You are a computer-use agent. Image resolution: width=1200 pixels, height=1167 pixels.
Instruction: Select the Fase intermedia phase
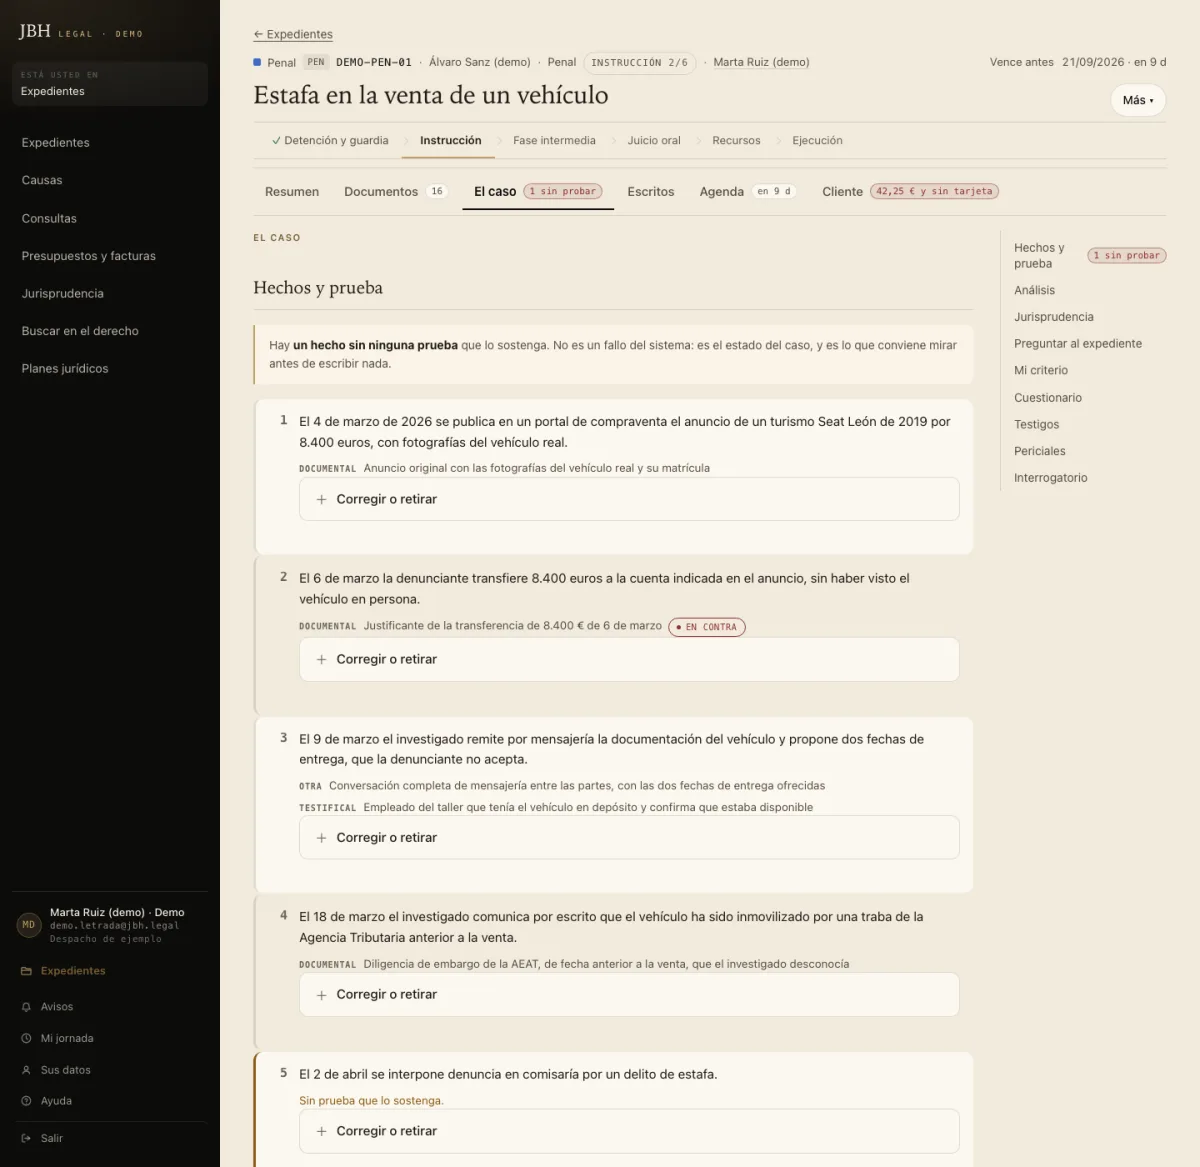point(554,141)
